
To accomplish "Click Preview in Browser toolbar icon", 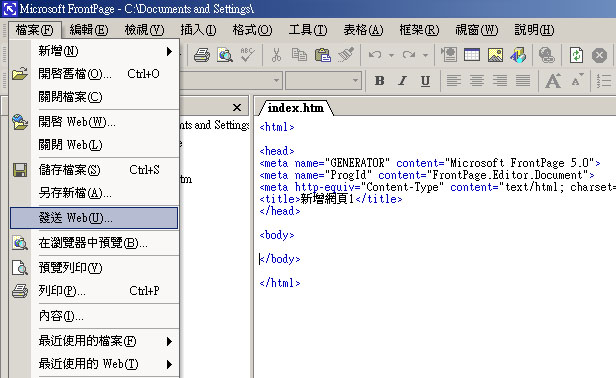I will pyautogui.click(x=225, y=55).
